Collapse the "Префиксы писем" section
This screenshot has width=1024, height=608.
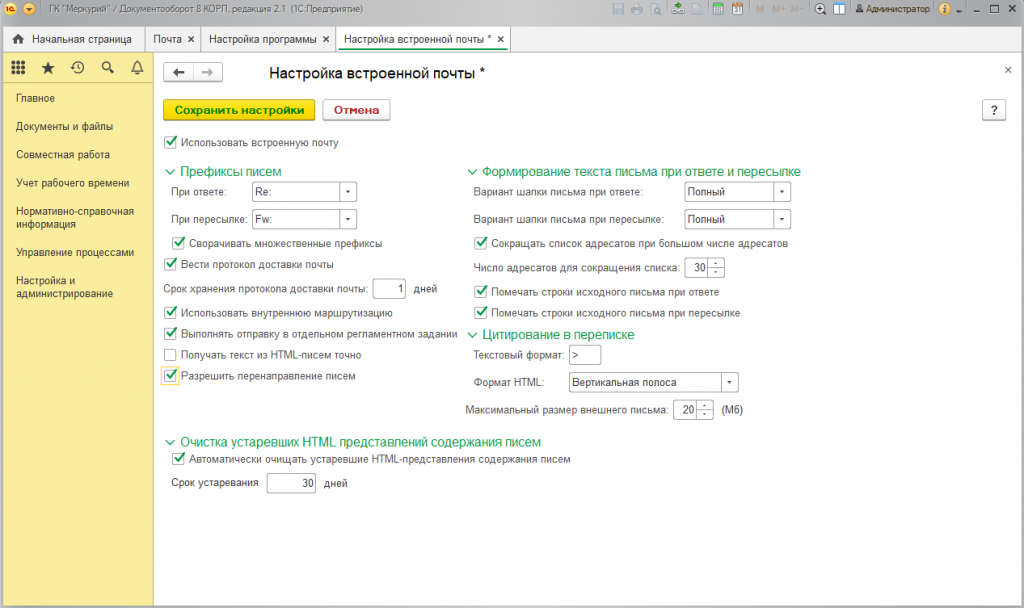[170, 171]
